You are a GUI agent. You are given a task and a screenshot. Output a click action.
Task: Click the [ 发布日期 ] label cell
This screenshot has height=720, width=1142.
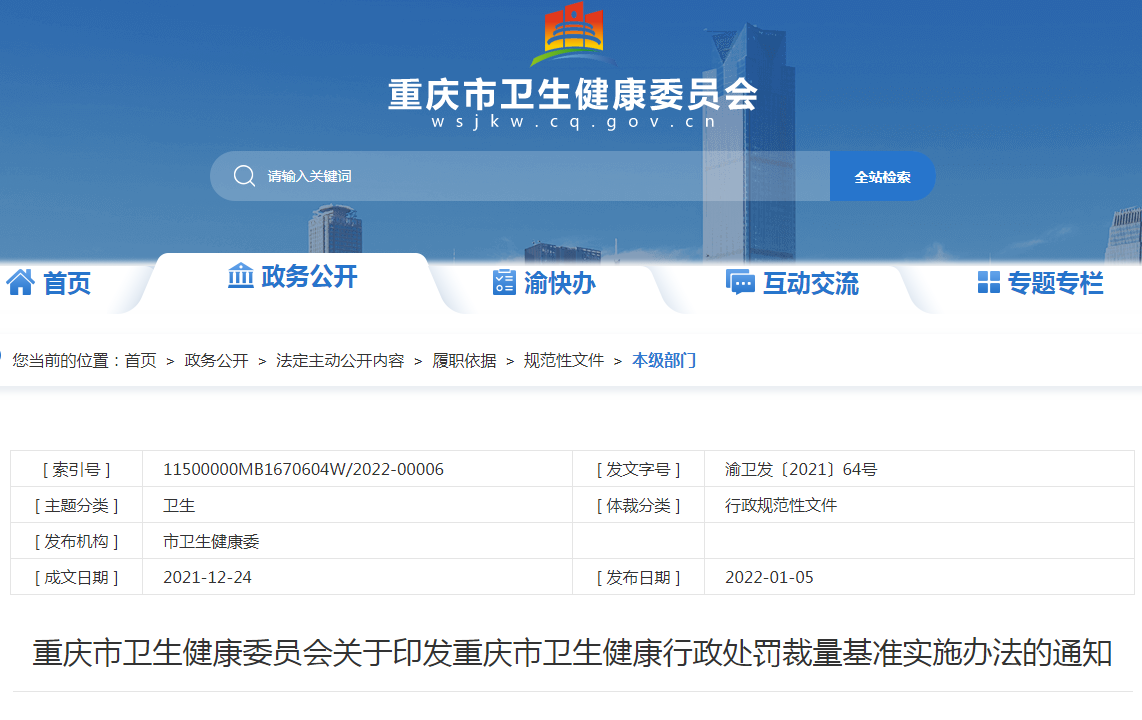639,577
